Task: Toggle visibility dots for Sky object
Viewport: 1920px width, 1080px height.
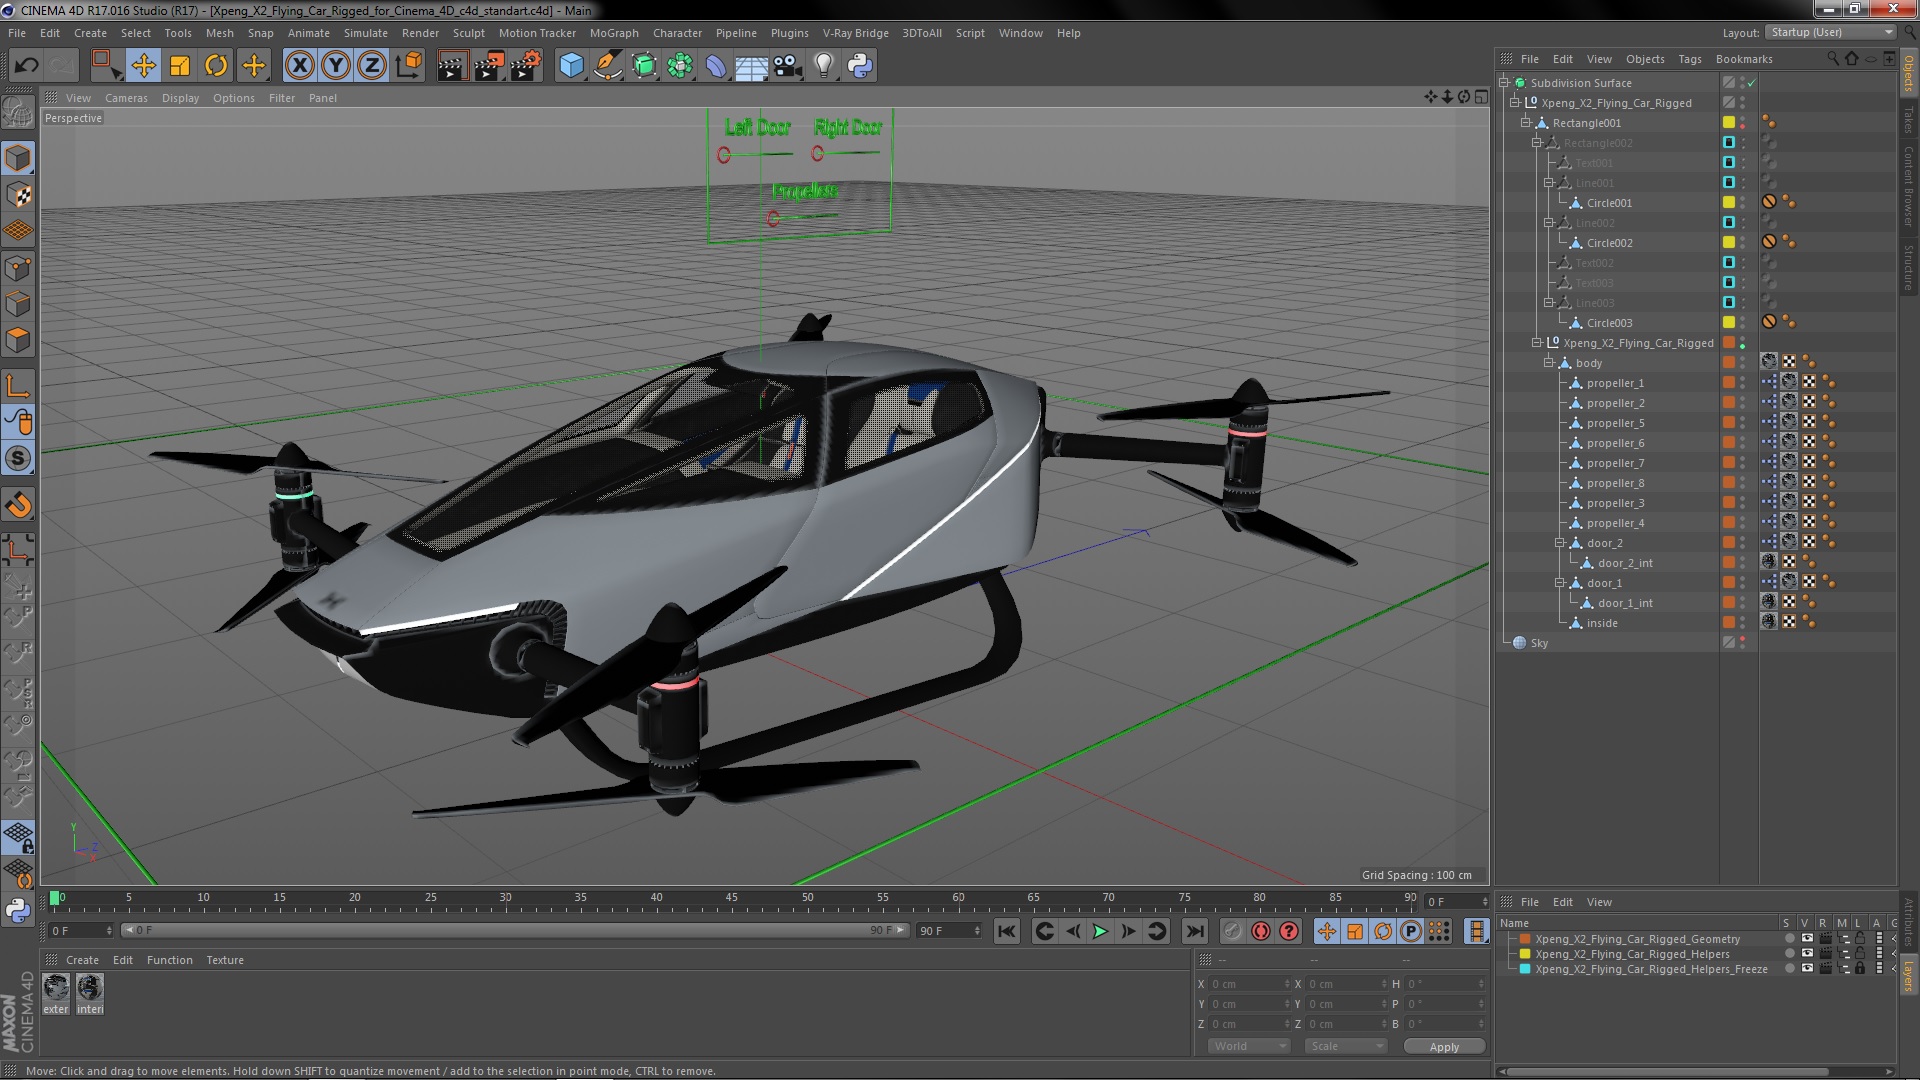Action: [1742, 643]
